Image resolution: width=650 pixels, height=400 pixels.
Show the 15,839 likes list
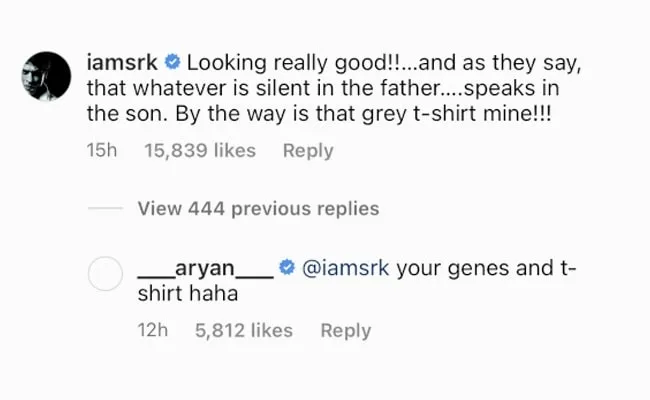click(200, 151)
